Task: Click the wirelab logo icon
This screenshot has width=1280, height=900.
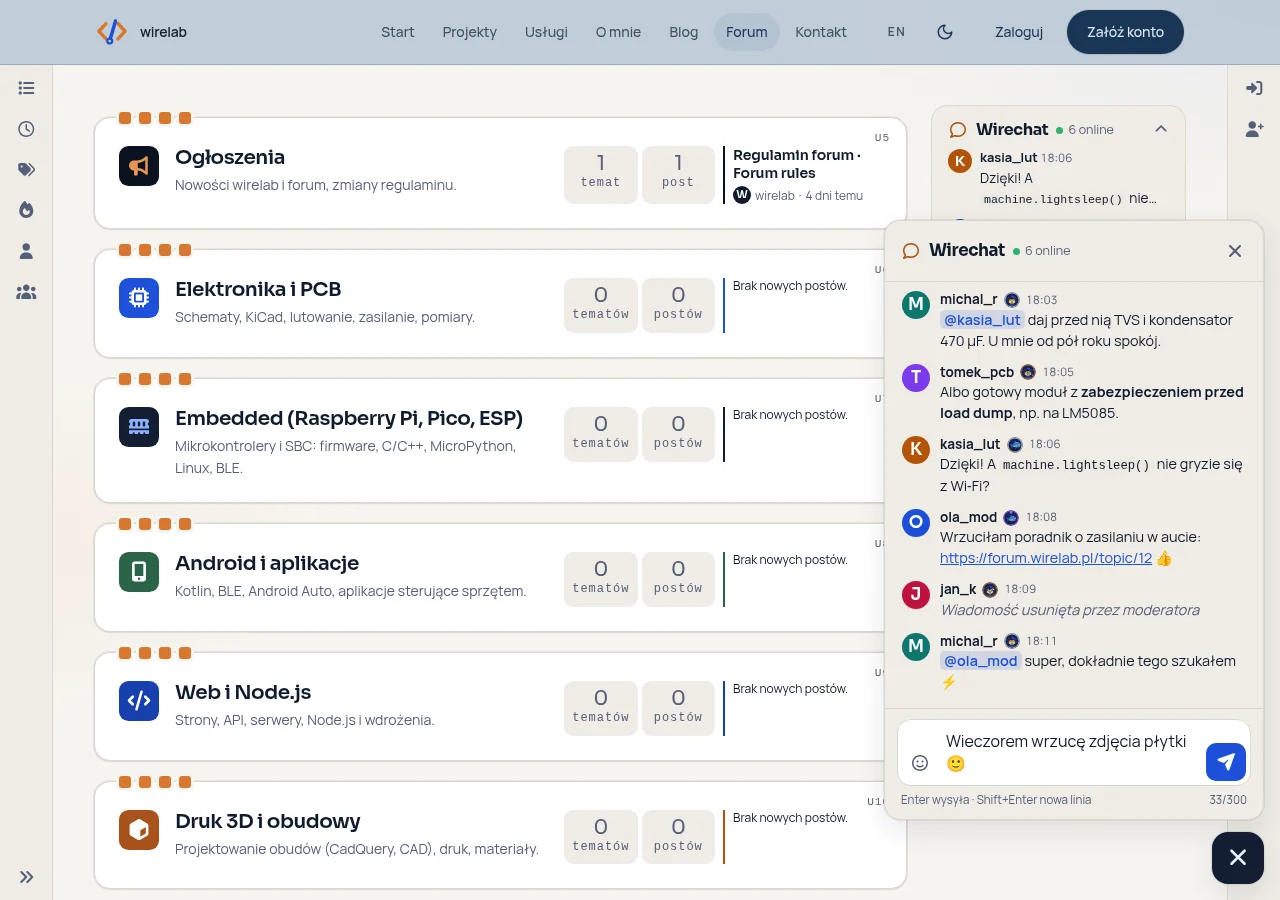Action: tap(112, 32)
